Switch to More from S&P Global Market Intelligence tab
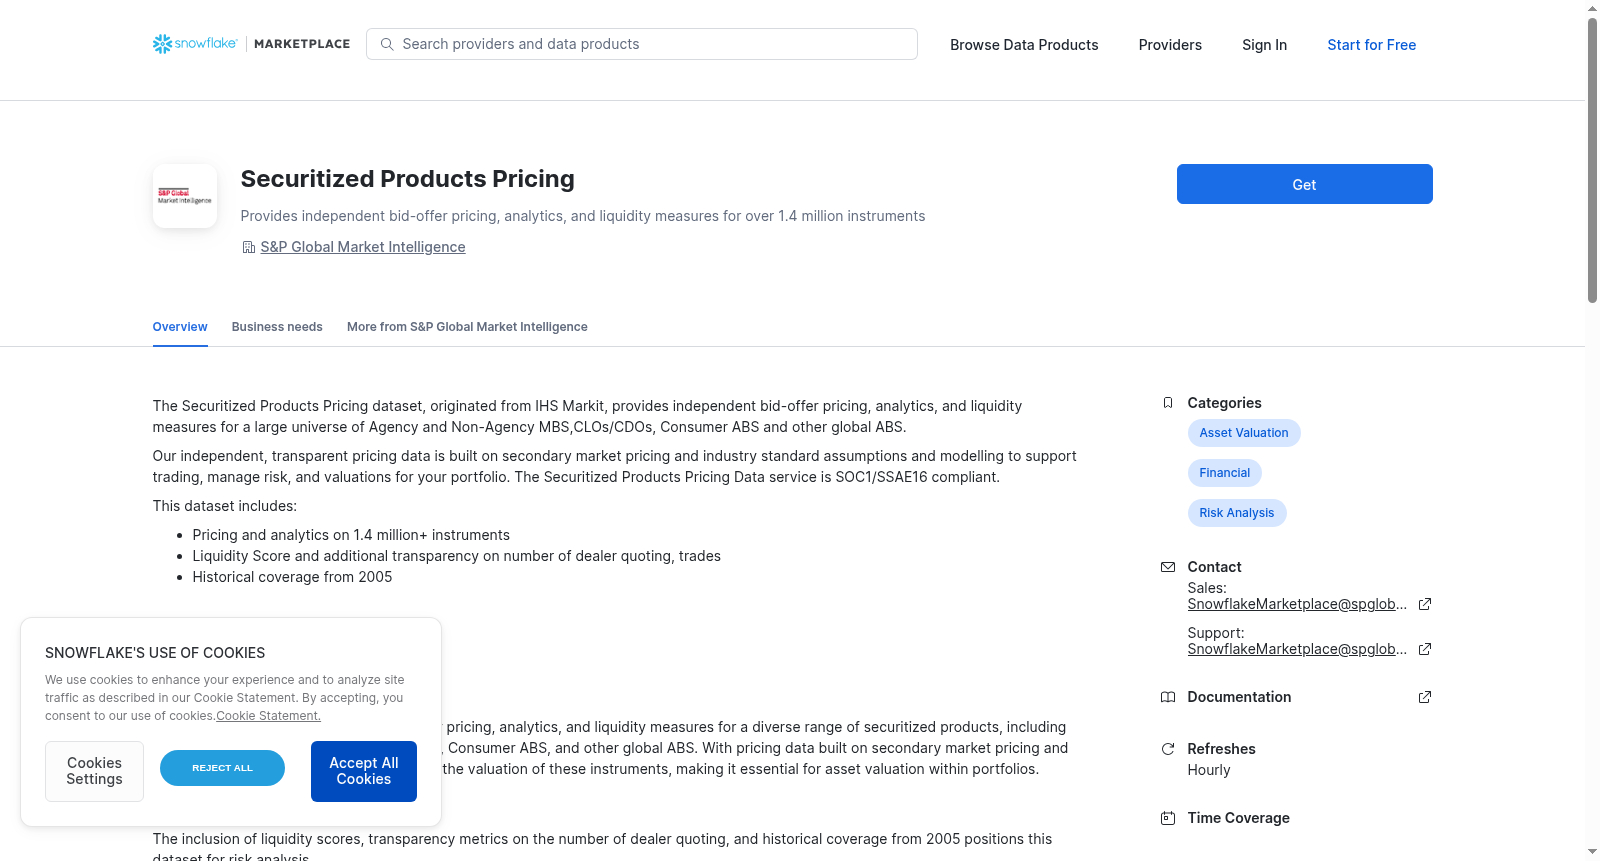 click(467, 327)
